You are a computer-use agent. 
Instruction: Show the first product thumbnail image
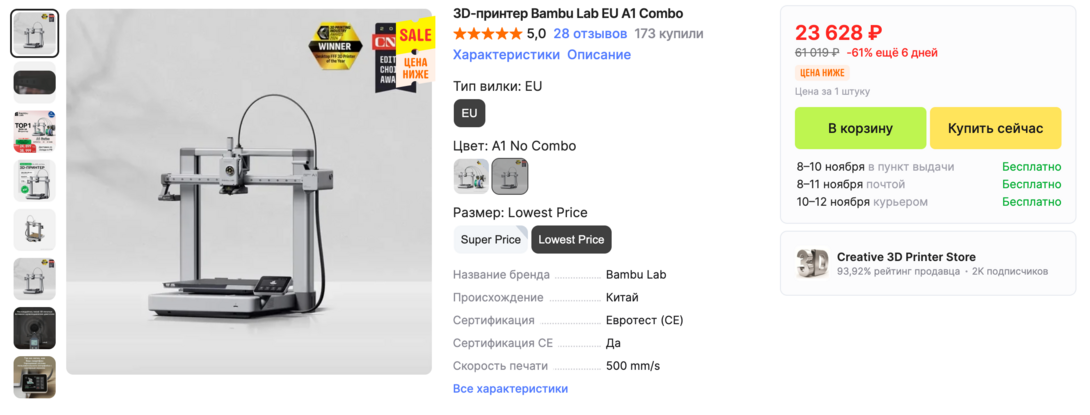pos(35,34)
